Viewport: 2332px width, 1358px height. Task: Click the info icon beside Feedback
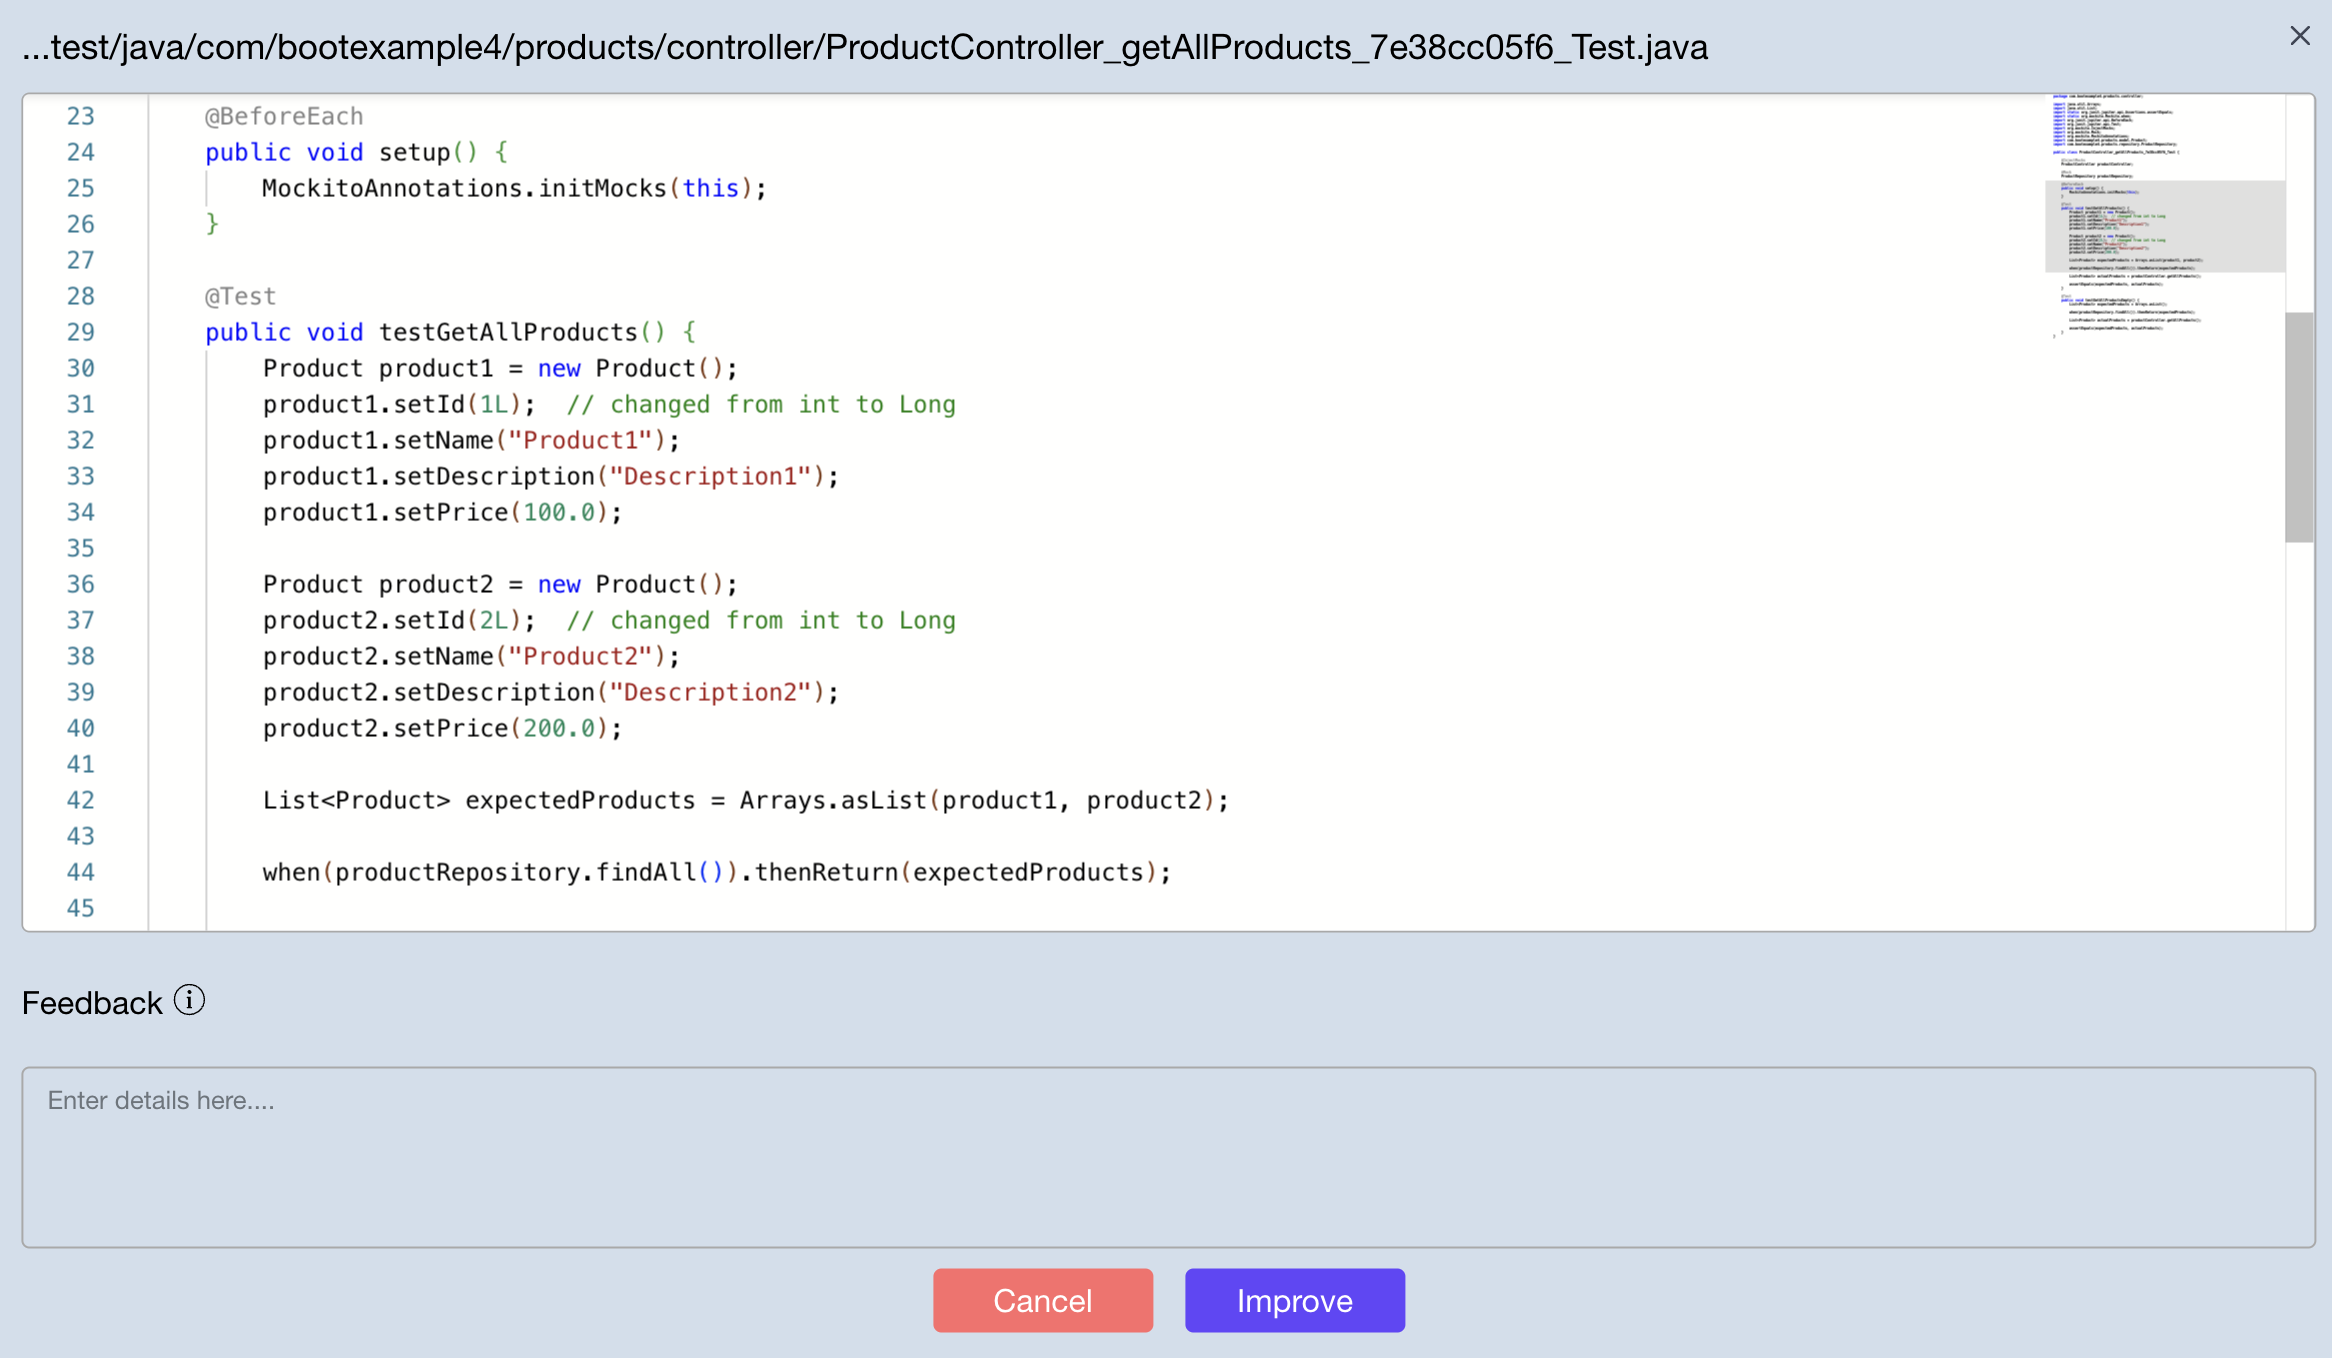(x=188, y=1000)
